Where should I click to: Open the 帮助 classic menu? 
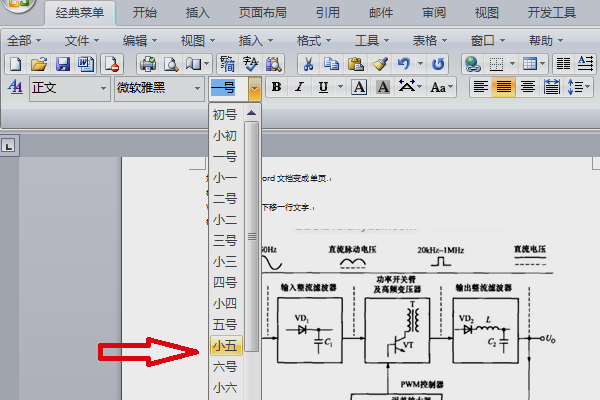(x=546, y=41)
